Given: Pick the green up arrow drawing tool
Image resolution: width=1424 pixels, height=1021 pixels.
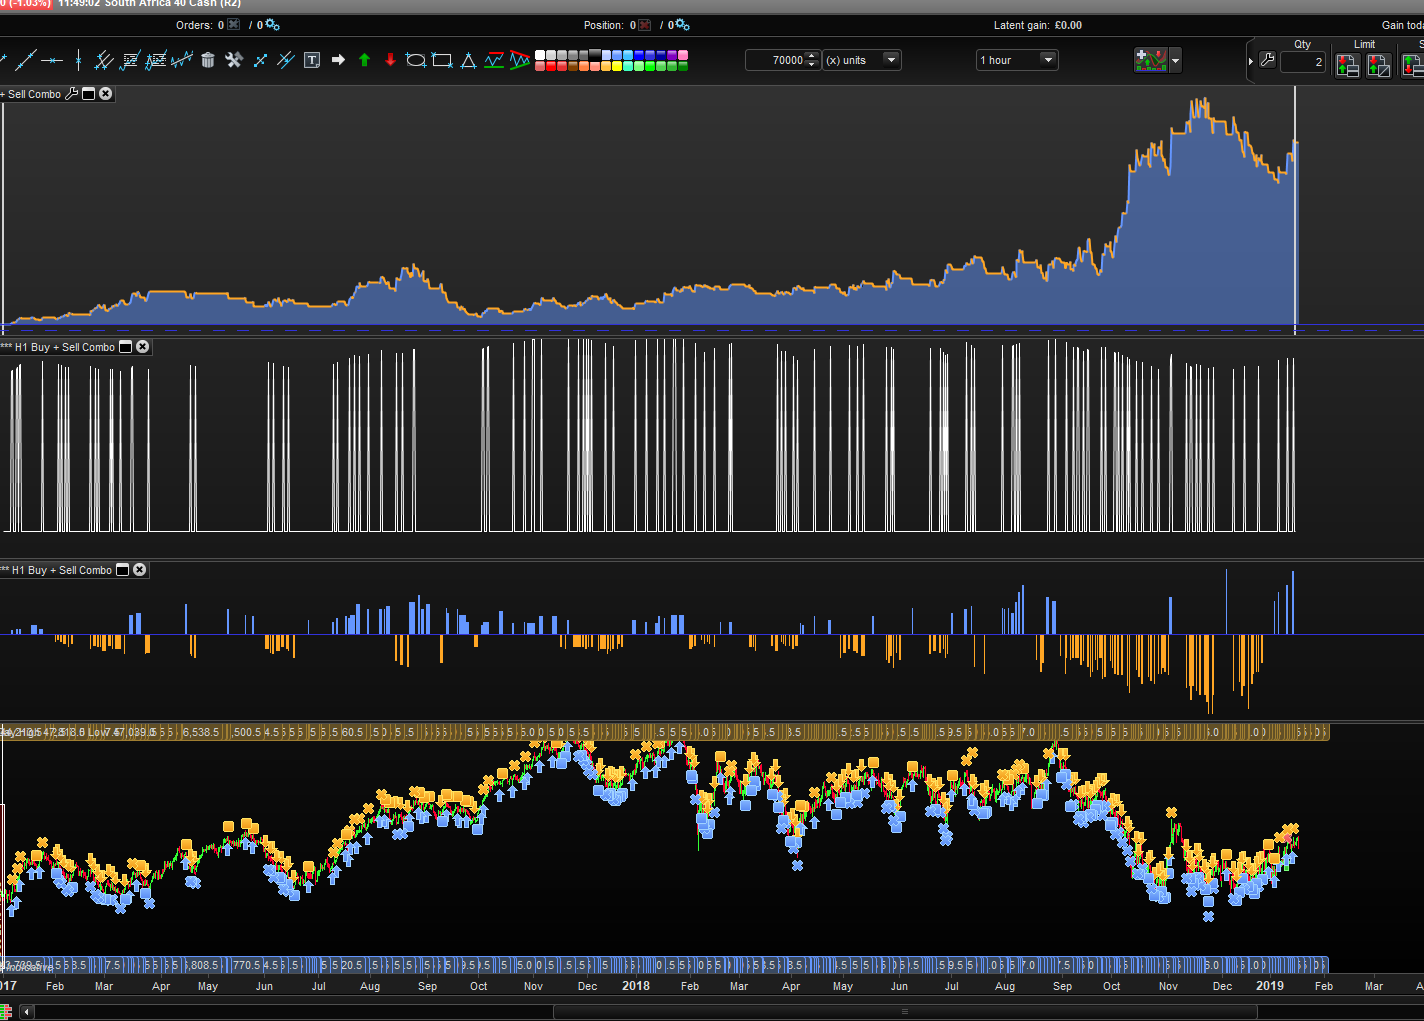Looking at the screenshot, I should tap(364, 60).
